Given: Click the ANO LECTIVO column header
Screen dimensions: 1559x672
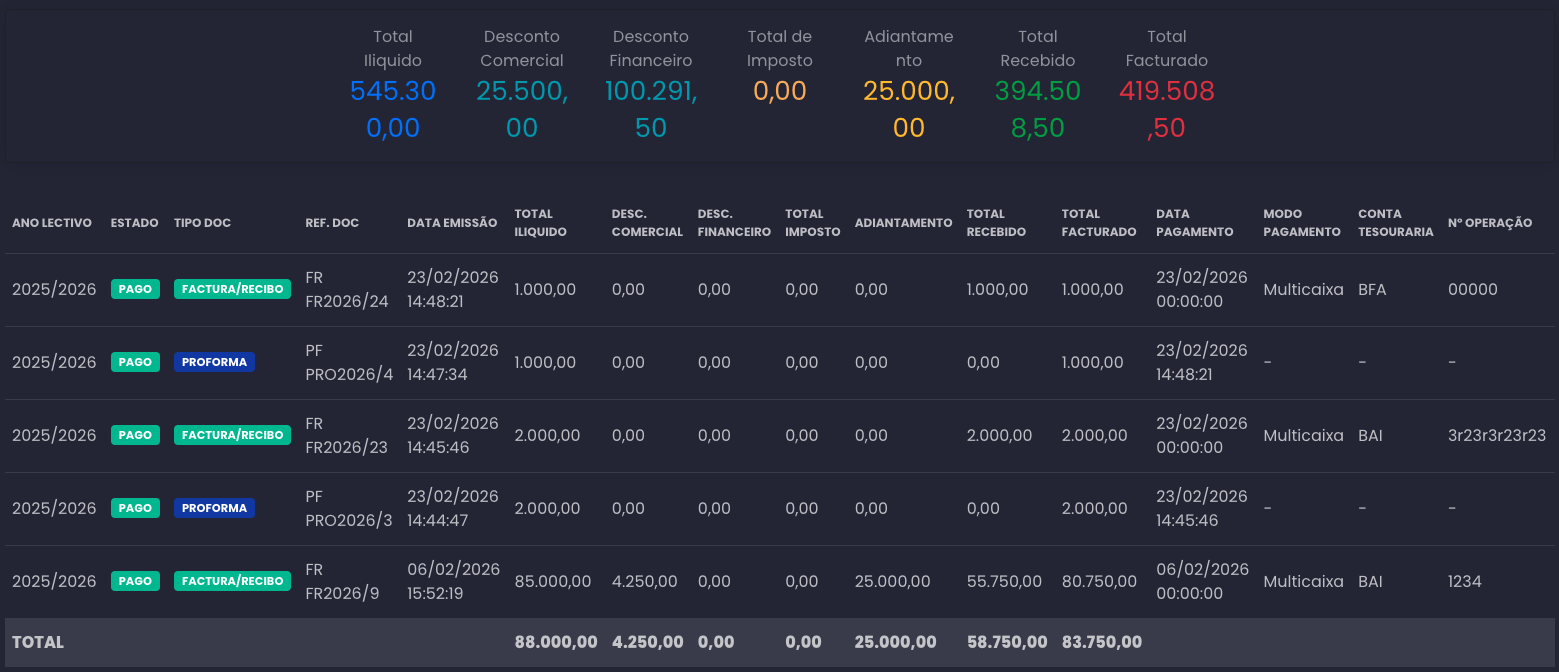Looking at the screenshot, I should point(52,223).
